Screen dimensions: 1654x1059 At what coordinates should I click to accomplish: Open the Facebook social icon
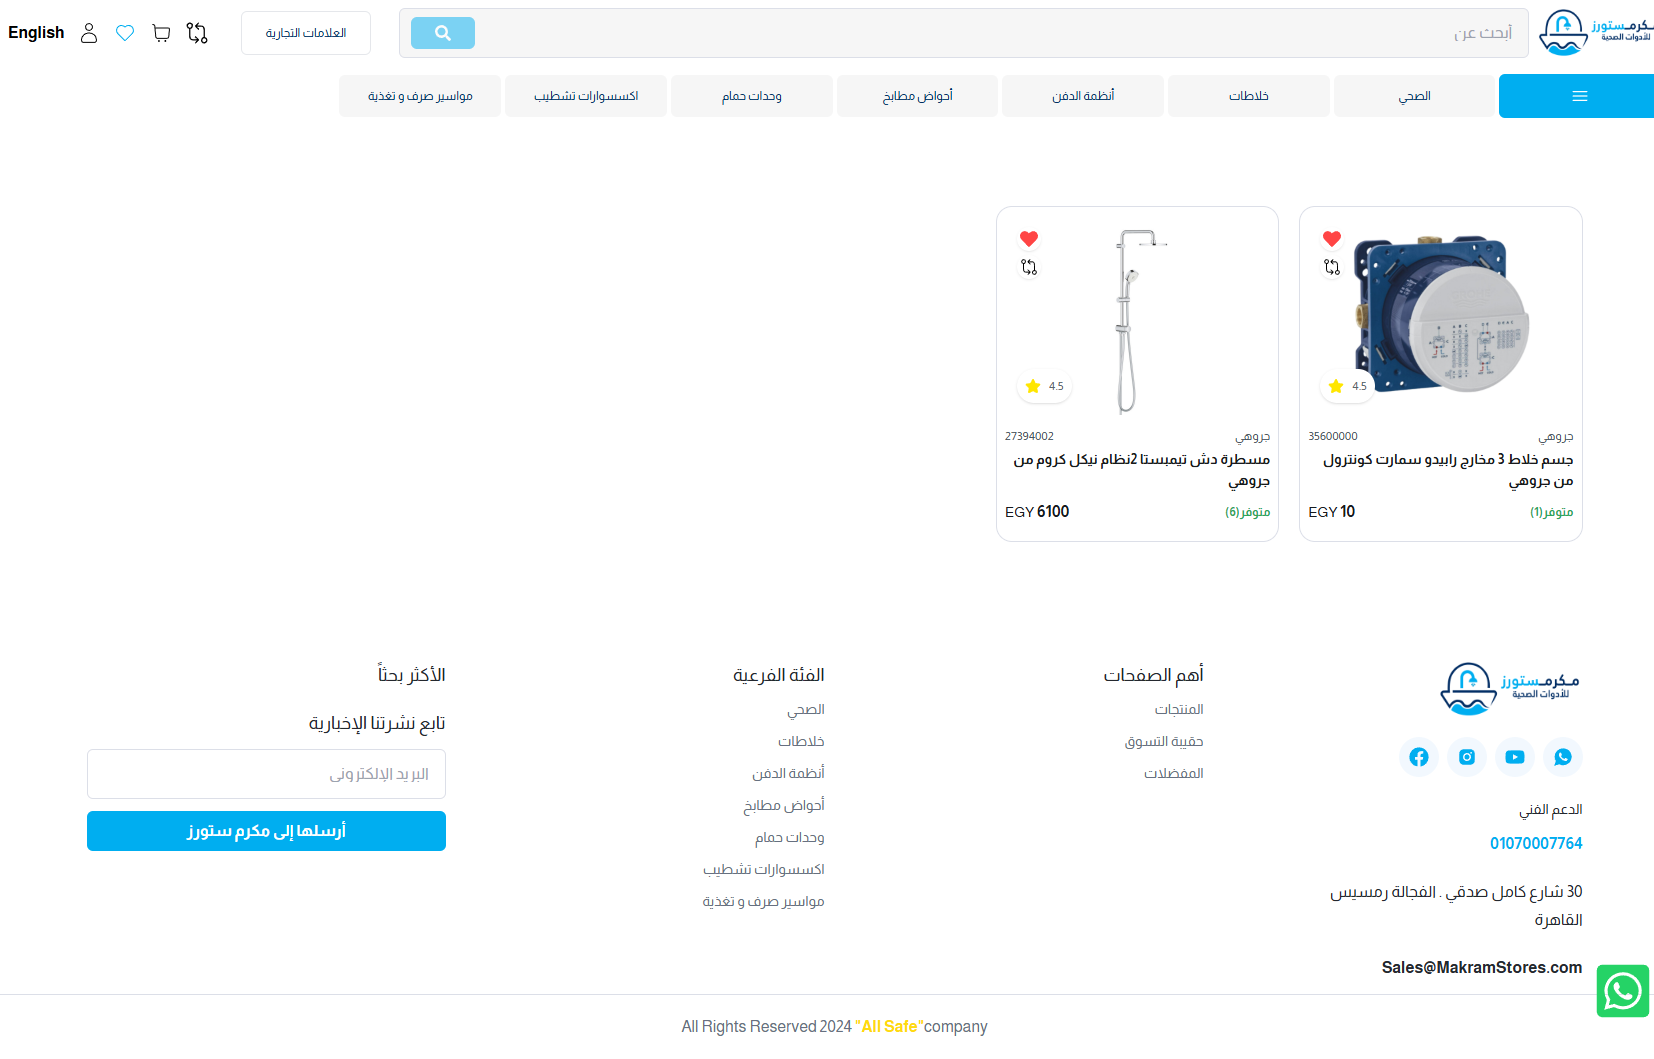[1418, 757]
